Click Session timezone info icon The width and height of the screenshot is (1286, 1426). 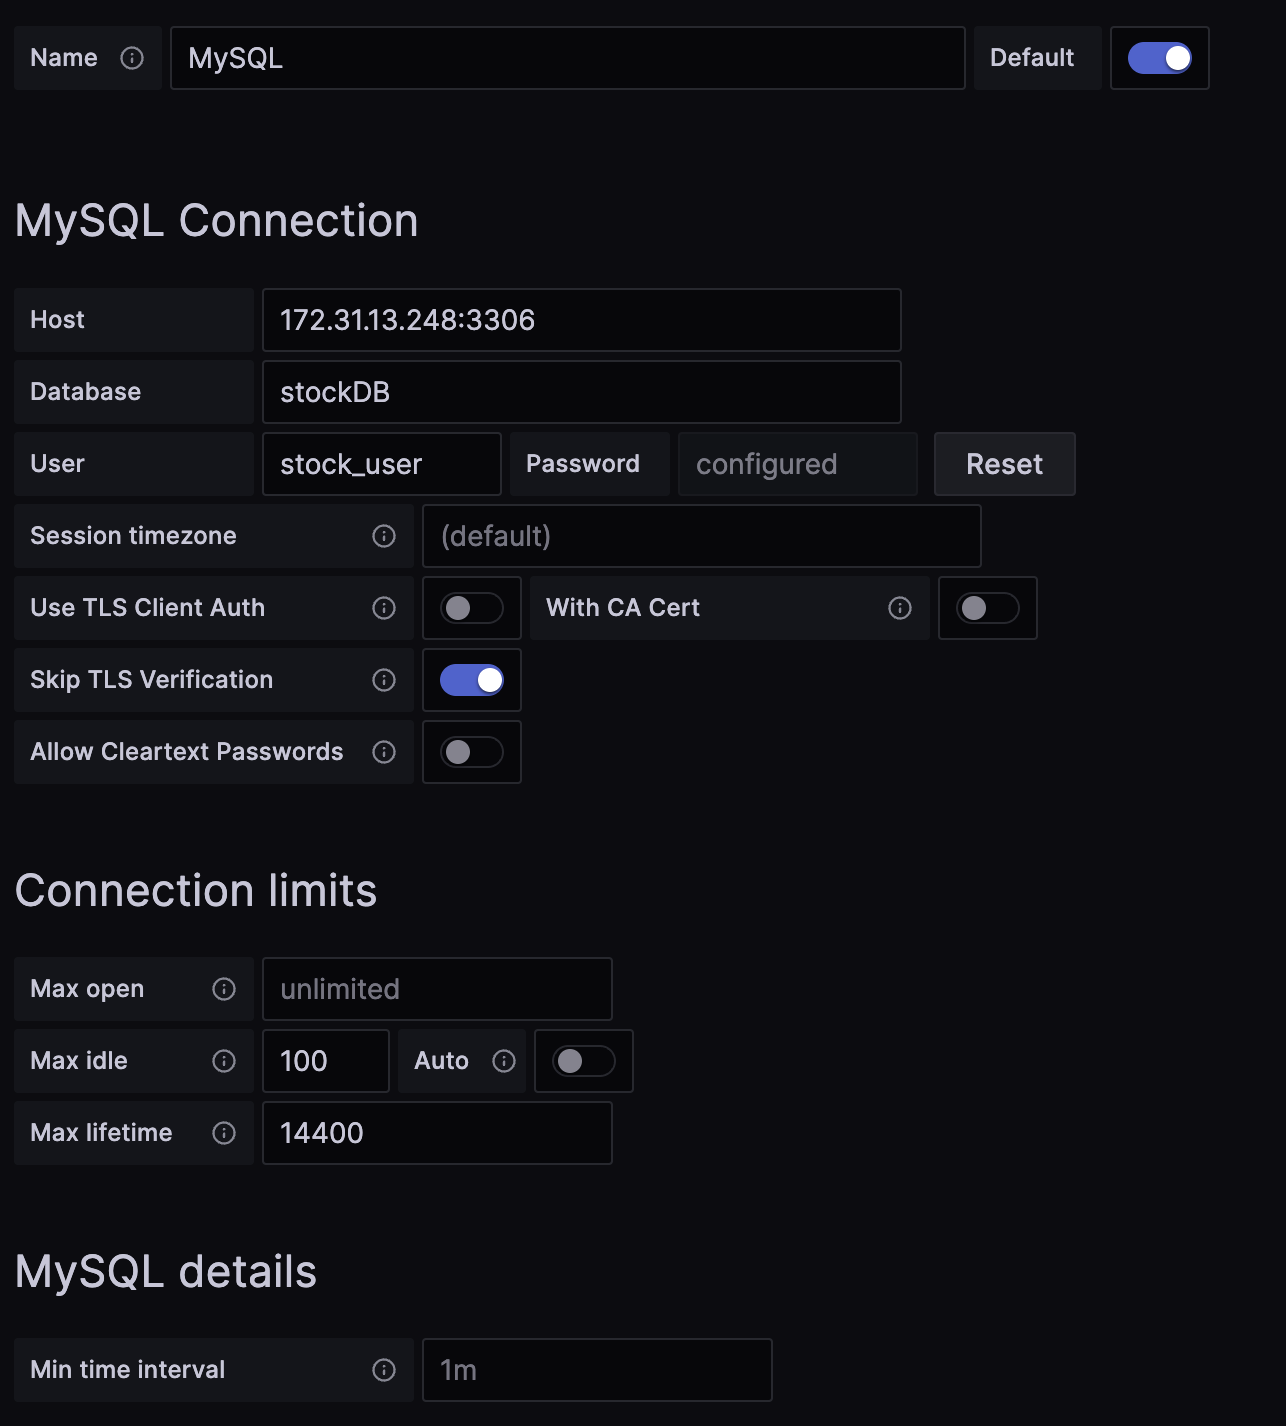[384, 536]
